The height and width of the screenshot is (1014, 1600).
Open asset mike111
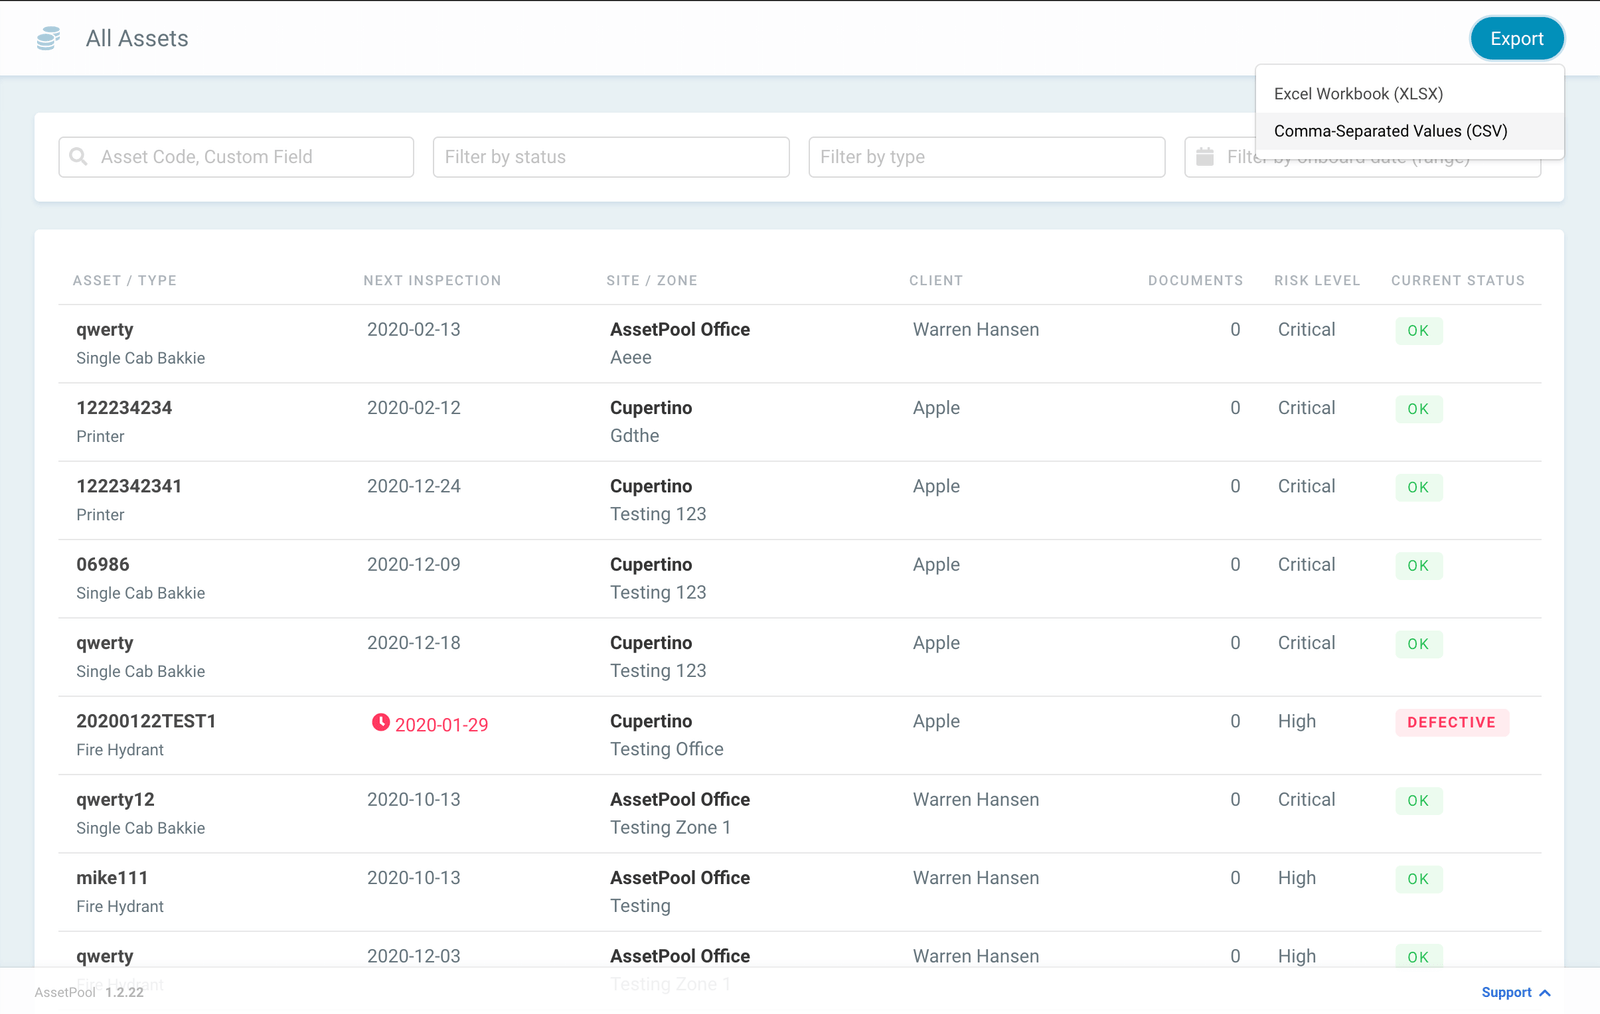(112, 878)
